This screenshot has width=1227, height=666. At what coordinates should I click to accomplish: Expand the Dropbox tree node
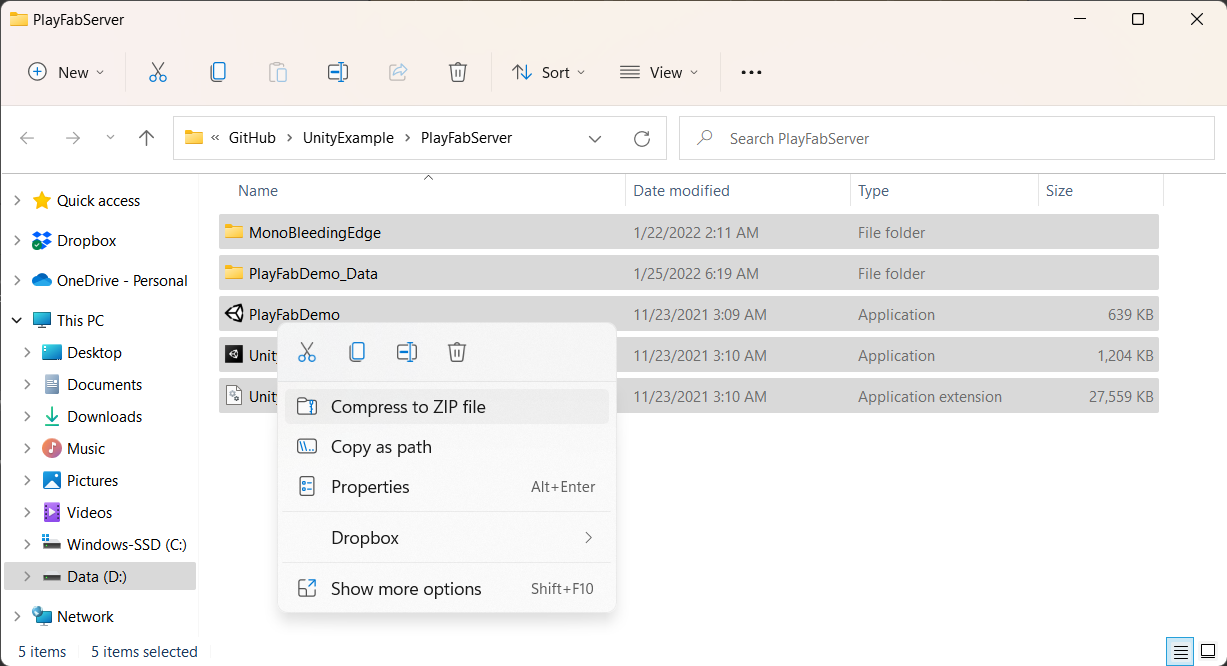(16, 241)
